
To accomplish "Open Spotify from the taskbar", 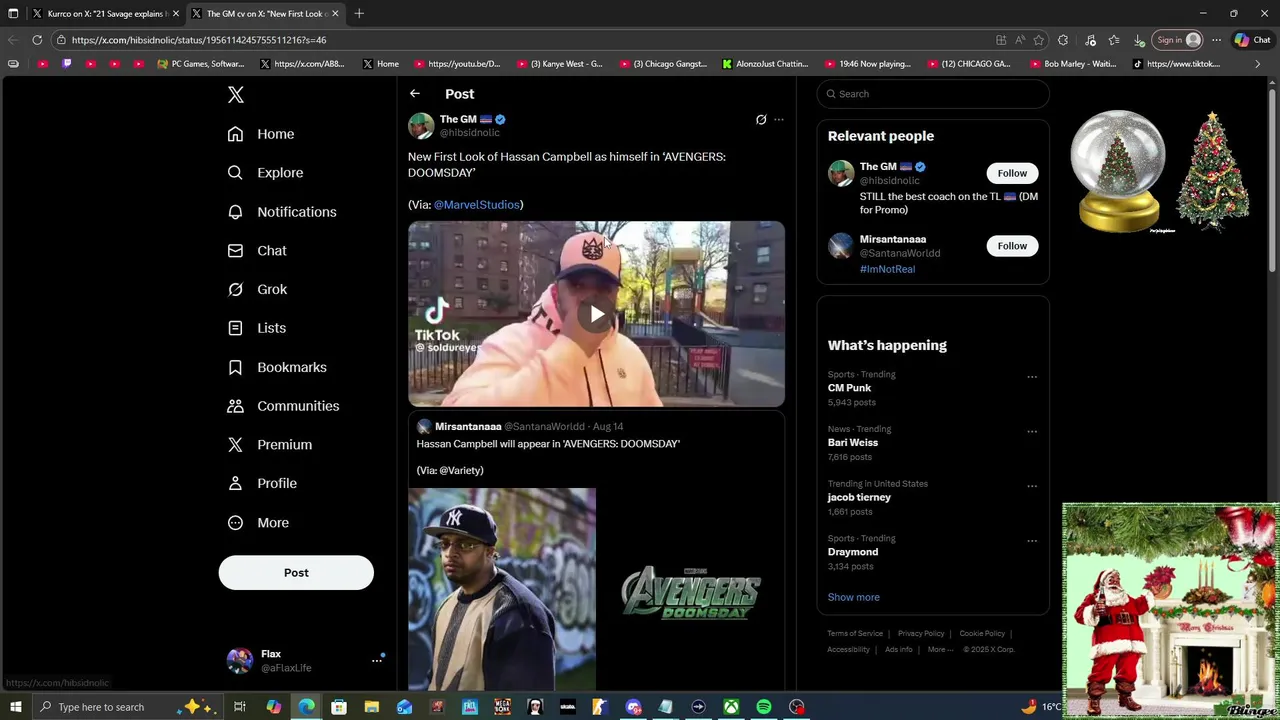I will coord(764,707).
